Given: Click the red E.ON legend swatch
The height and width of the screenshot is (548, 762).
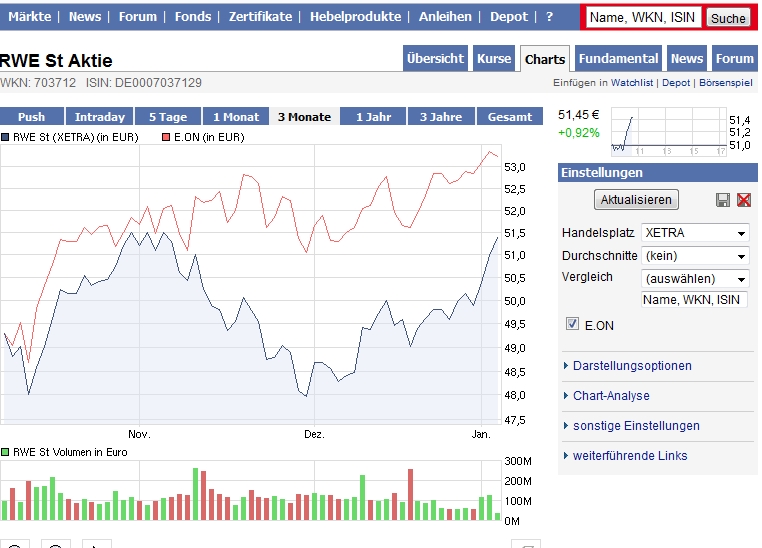Looking at the screenshot, I should (166, 137).
